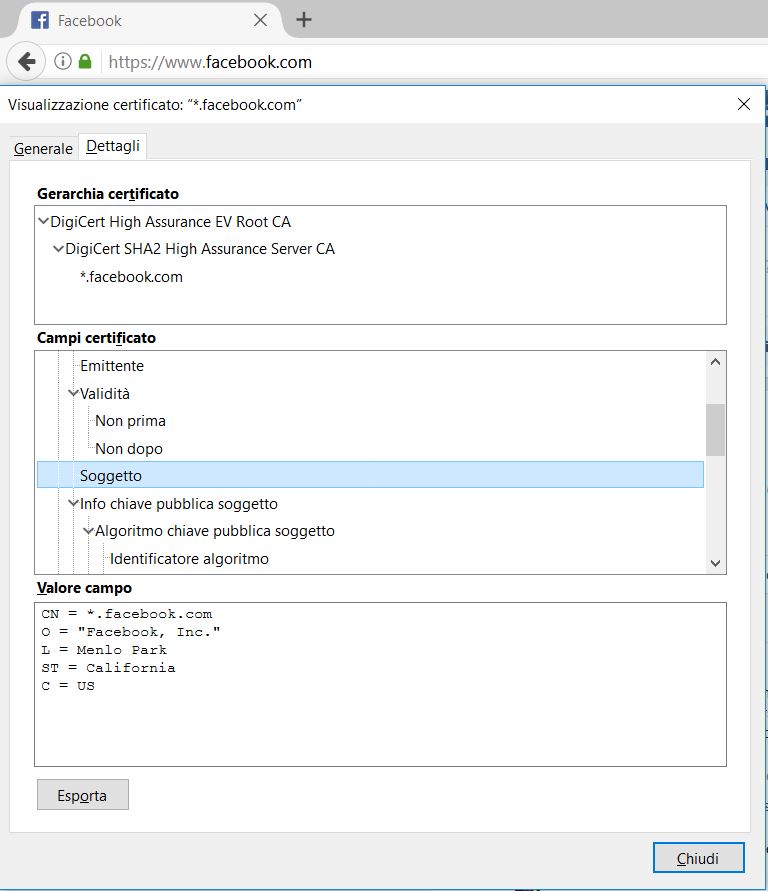Click the Campi certificato scrollbar thumb
The image size is (768, 891).
pos(715,430)
